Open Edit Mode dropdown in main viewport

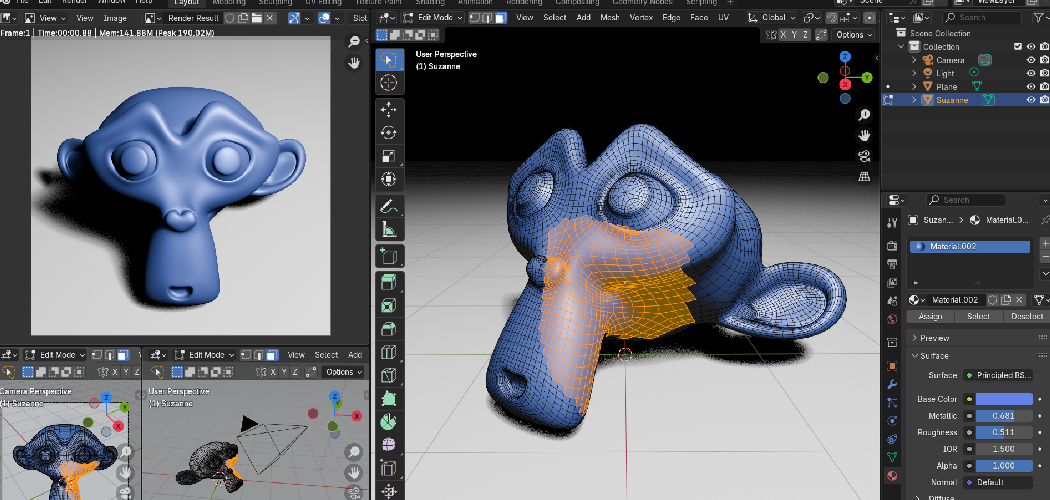point(435,17)
